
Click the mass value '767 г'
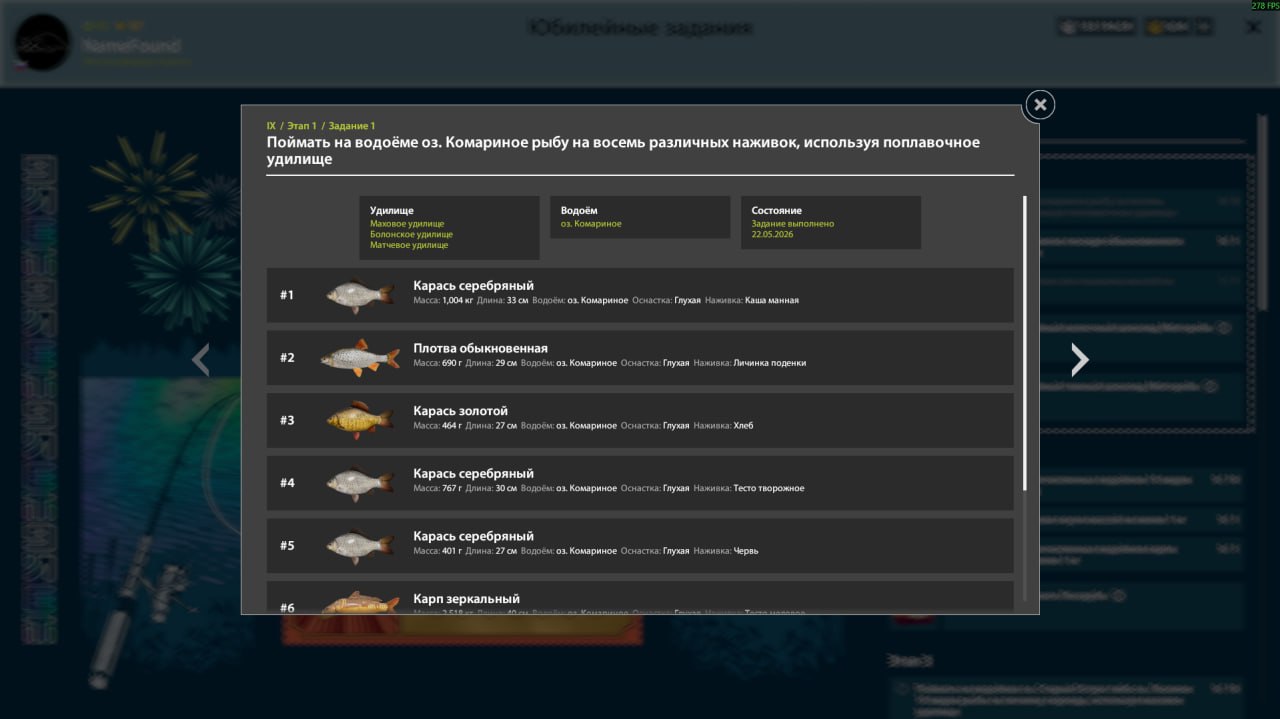click(x=452, y=488)
